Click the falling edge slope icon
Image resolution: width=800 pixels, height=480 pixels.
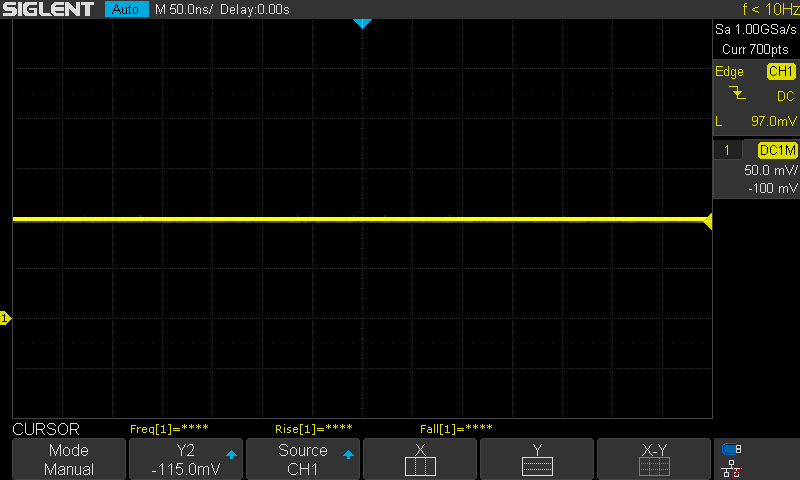737,93
